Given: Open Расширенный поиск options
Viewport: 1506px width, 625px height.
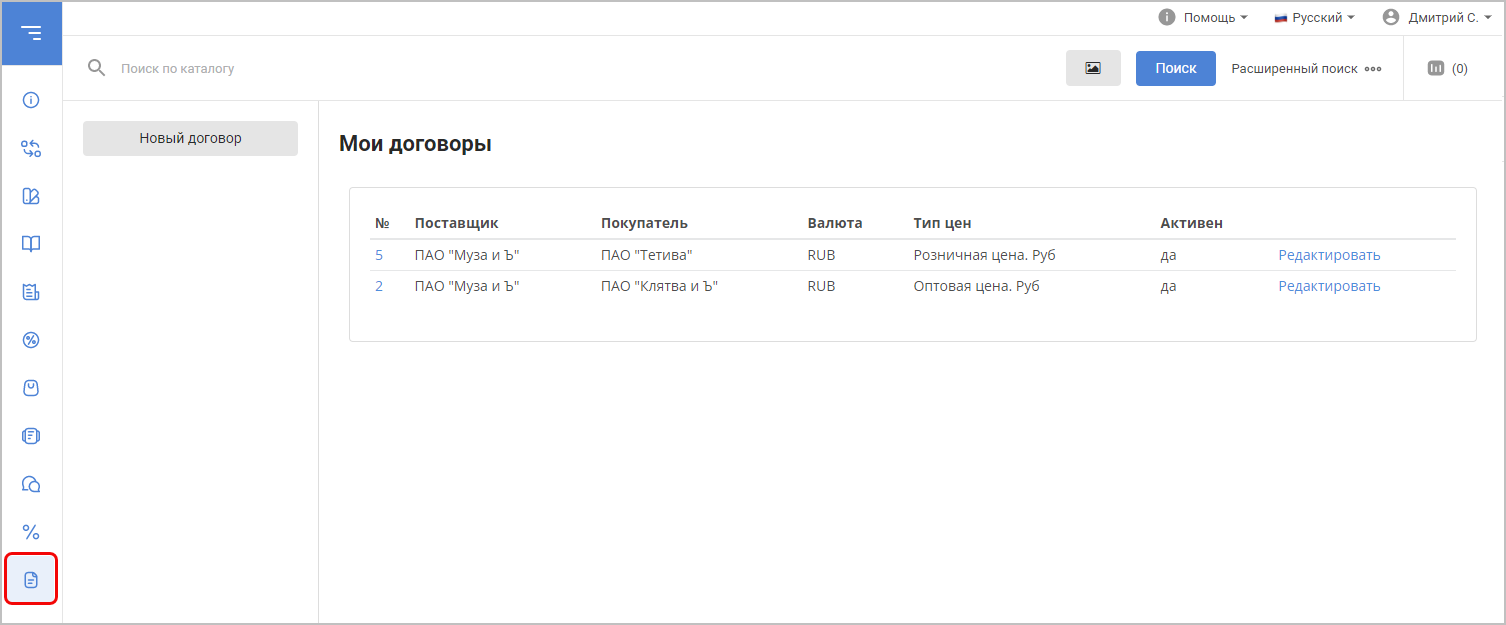Looking at the screenshot, I should click(1305, 69).
